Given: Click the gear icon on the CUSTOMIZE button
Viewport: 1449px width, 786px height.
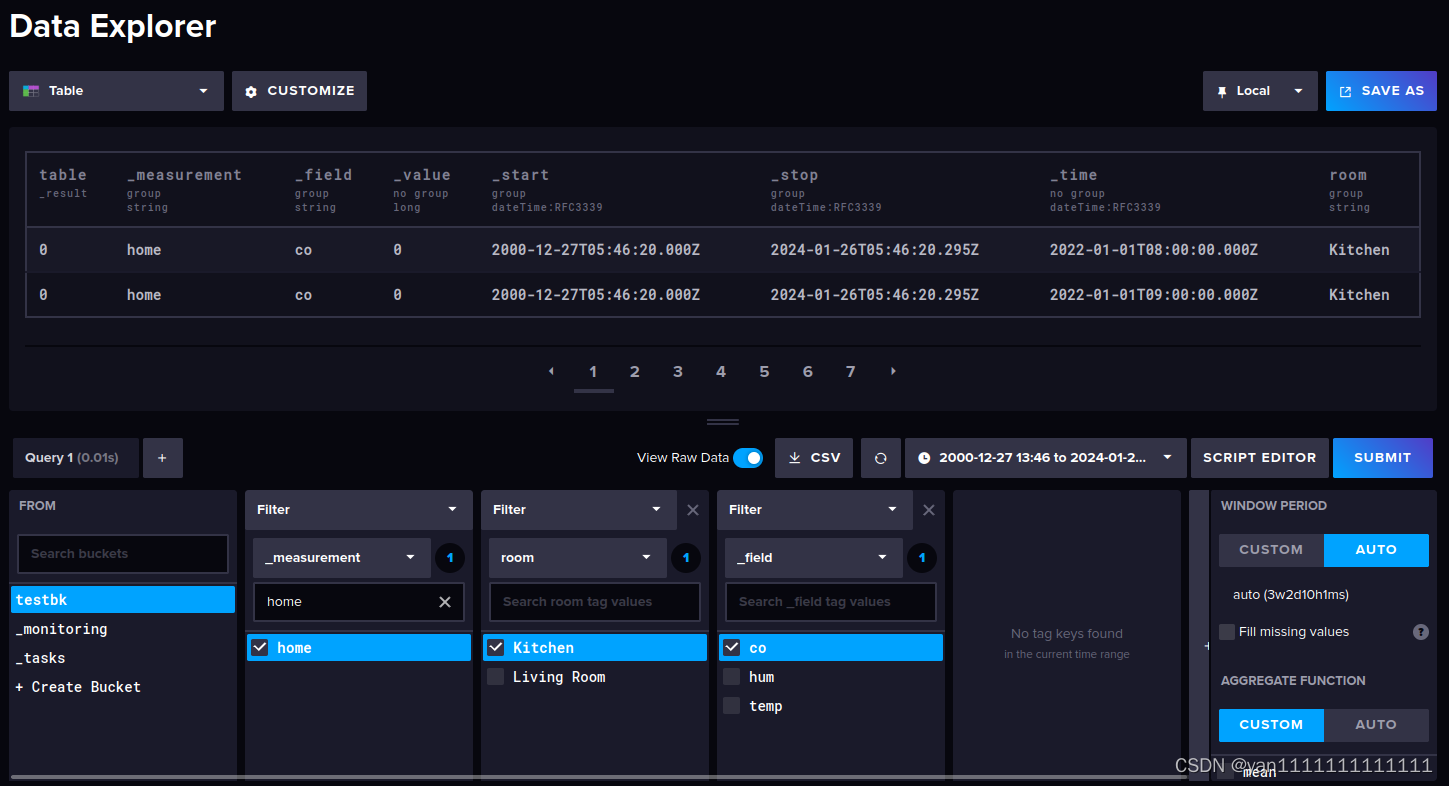Looking at the screenshot, I should point(251,90).
